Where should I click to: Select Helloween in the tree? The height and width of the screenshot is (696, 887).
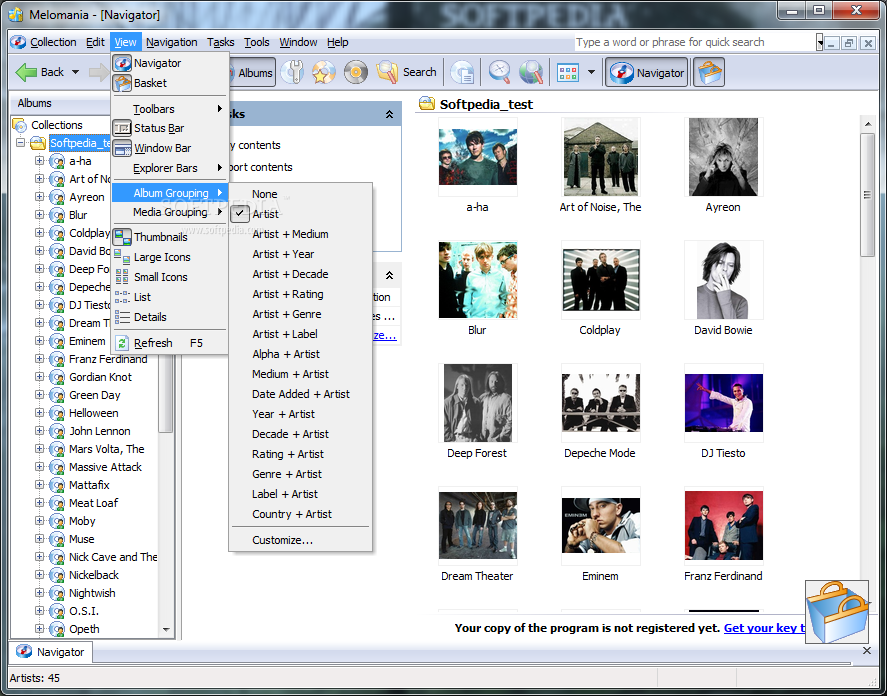pos(93,413)
